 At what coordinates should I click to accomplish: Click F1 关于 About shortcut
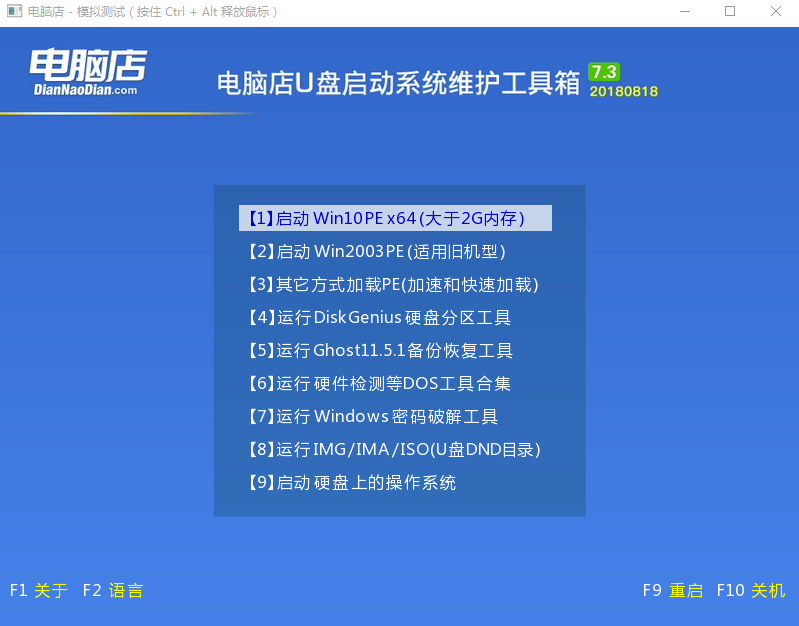point(39,590)
